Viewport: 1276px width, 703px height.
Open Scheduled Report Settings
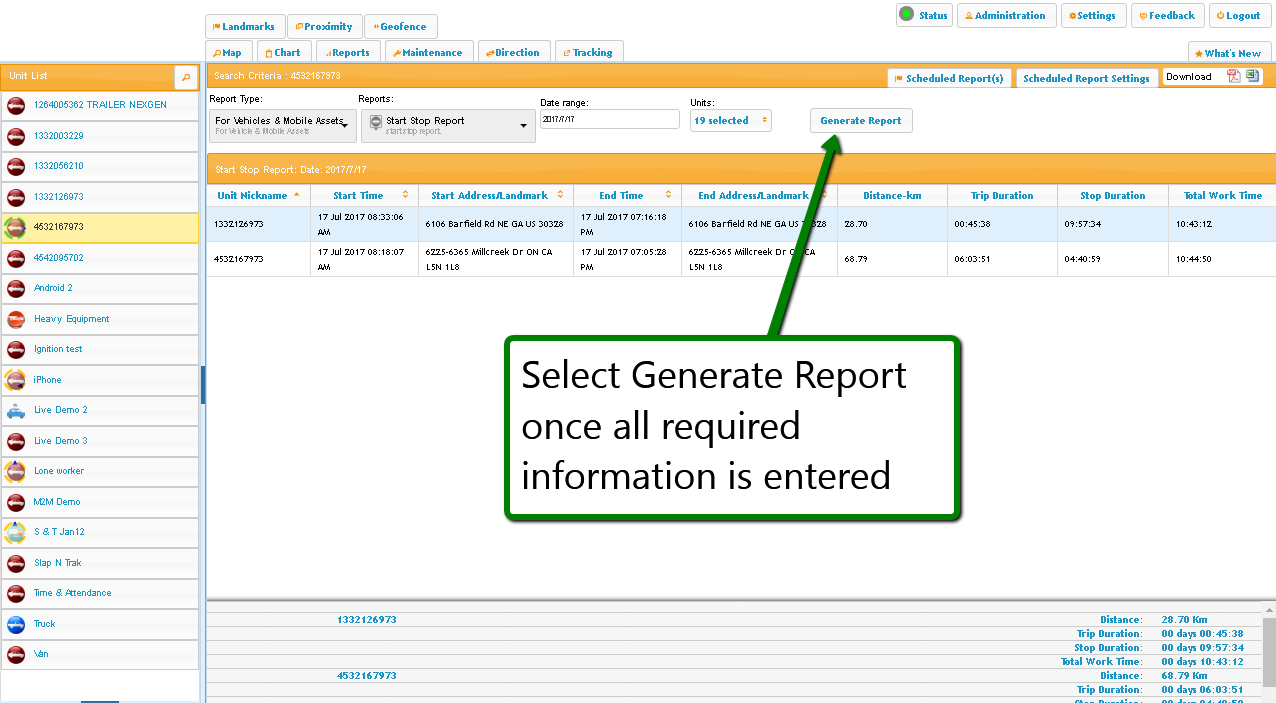coord(1085,78)
